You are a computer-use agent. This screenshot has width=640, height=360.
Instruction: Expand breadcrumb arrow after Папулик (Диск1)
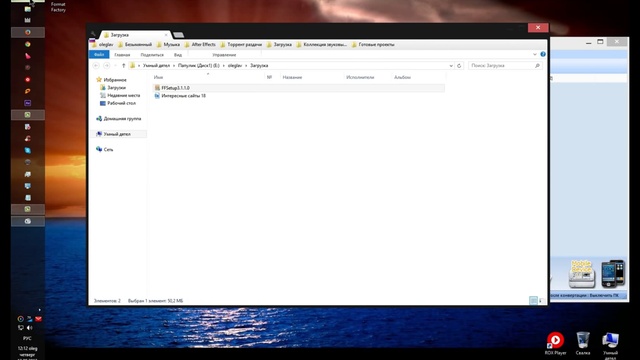(224, 66)
